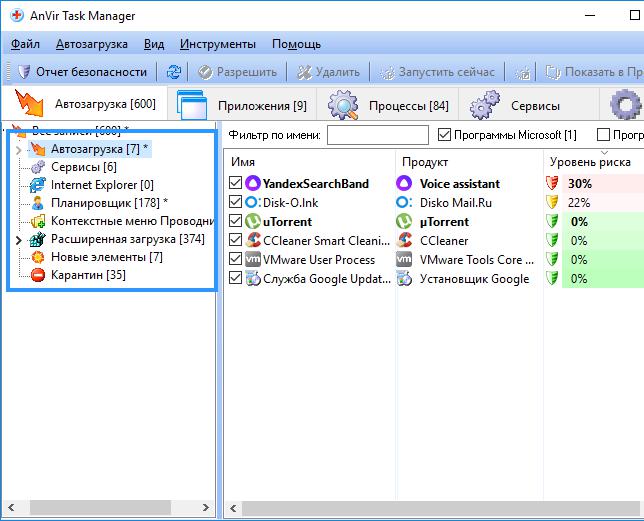This screenshot has height=521, width=644.
Task: Click the Processes tab magnifier gear icon
Action: tap(343, 106)
